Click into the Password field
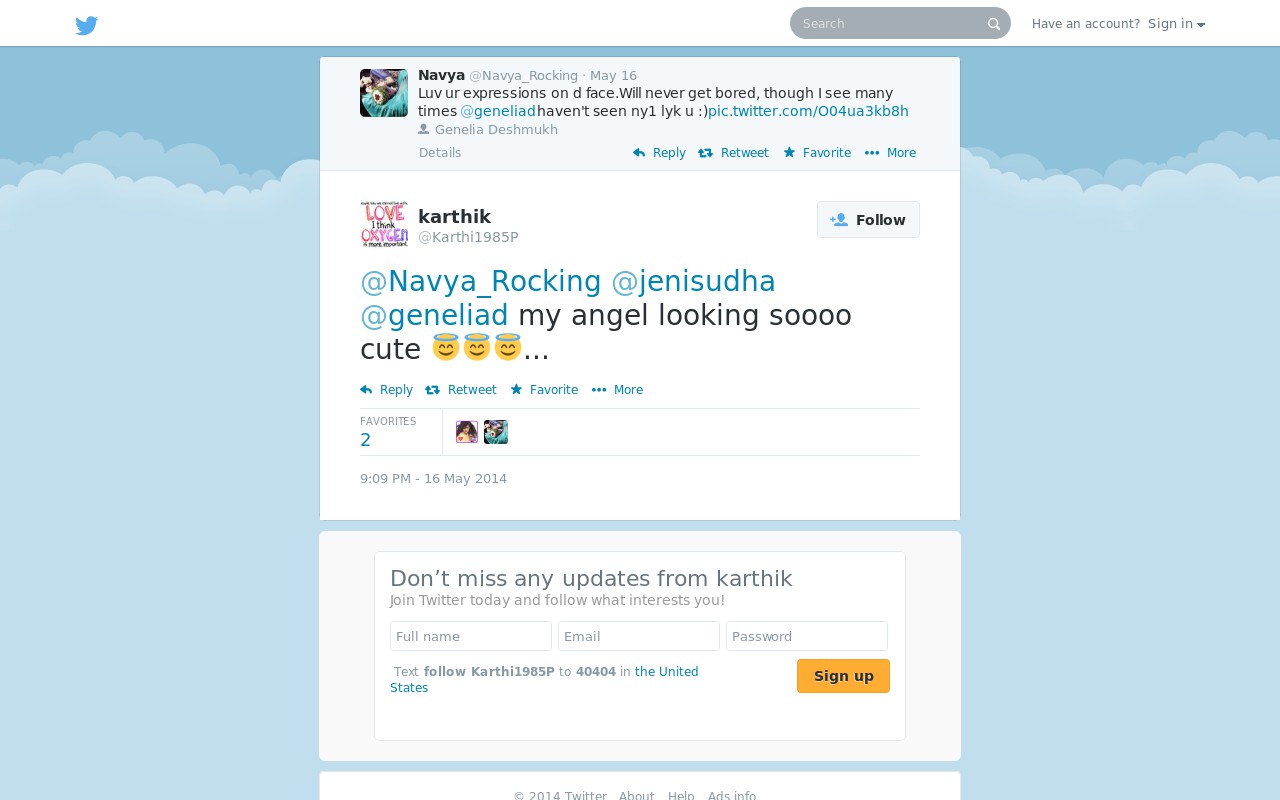 (x=807, y=636)
